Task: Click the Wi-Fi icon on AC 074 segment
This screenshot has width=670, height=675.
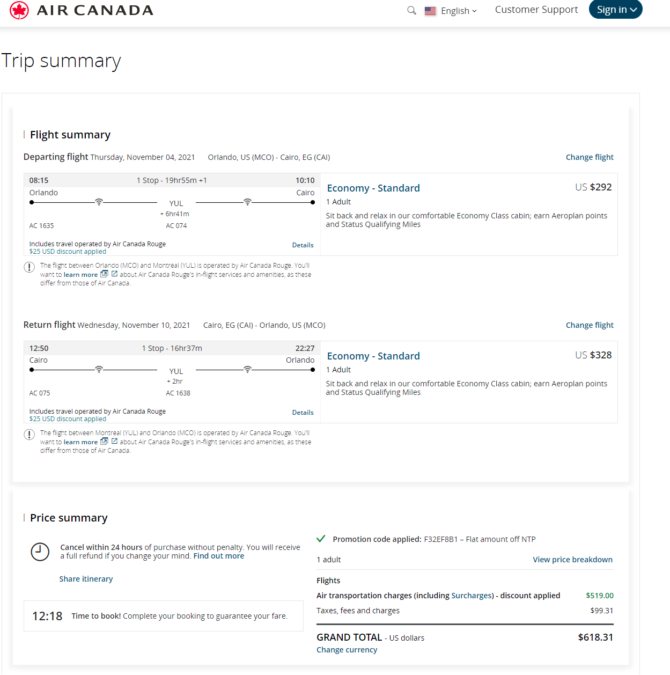Action: pyautogui.click(x=247, y=201)
